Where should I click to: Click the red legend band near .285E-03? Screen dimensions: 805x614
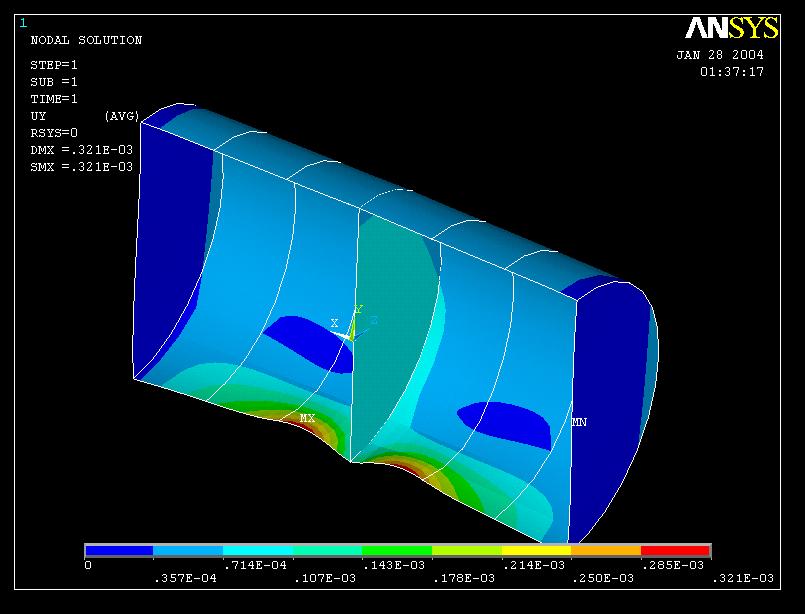pos(675,551)
